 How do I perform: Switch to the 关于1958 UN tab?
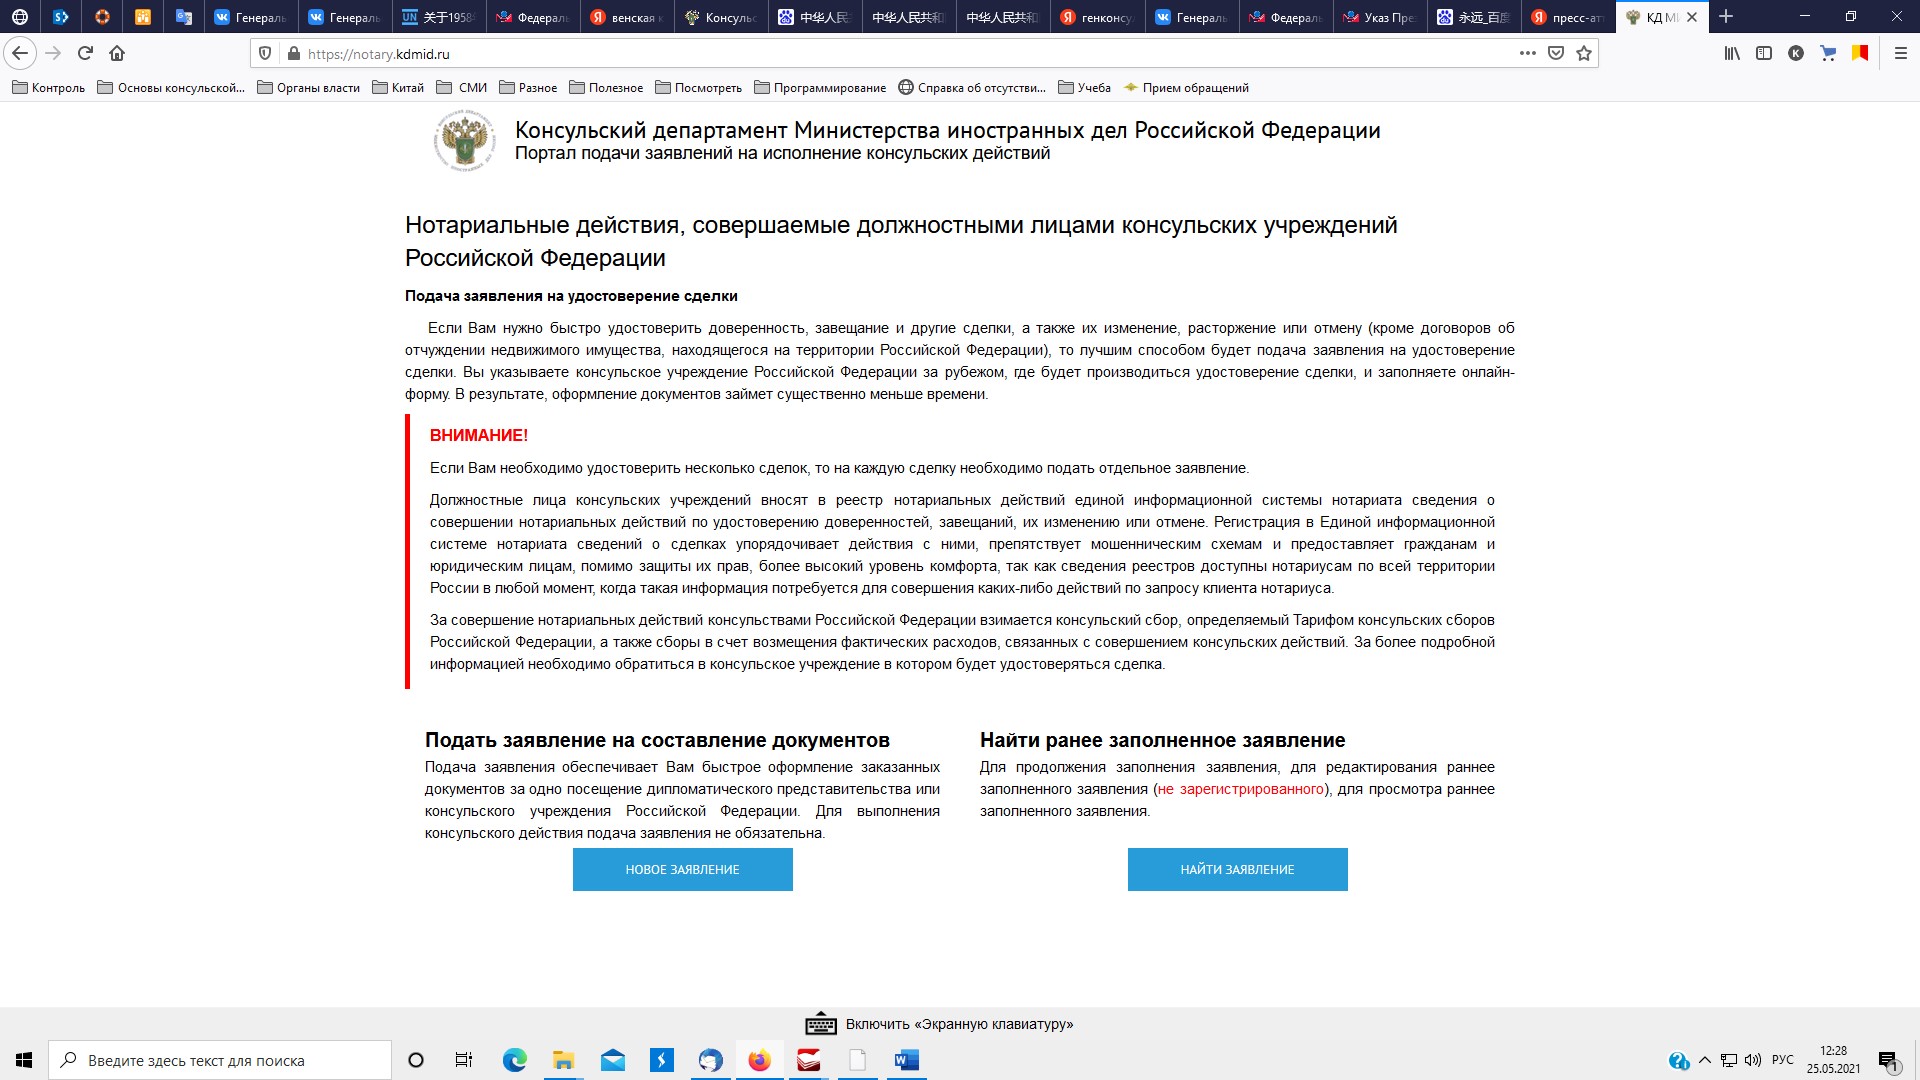(x=437, y=17)
